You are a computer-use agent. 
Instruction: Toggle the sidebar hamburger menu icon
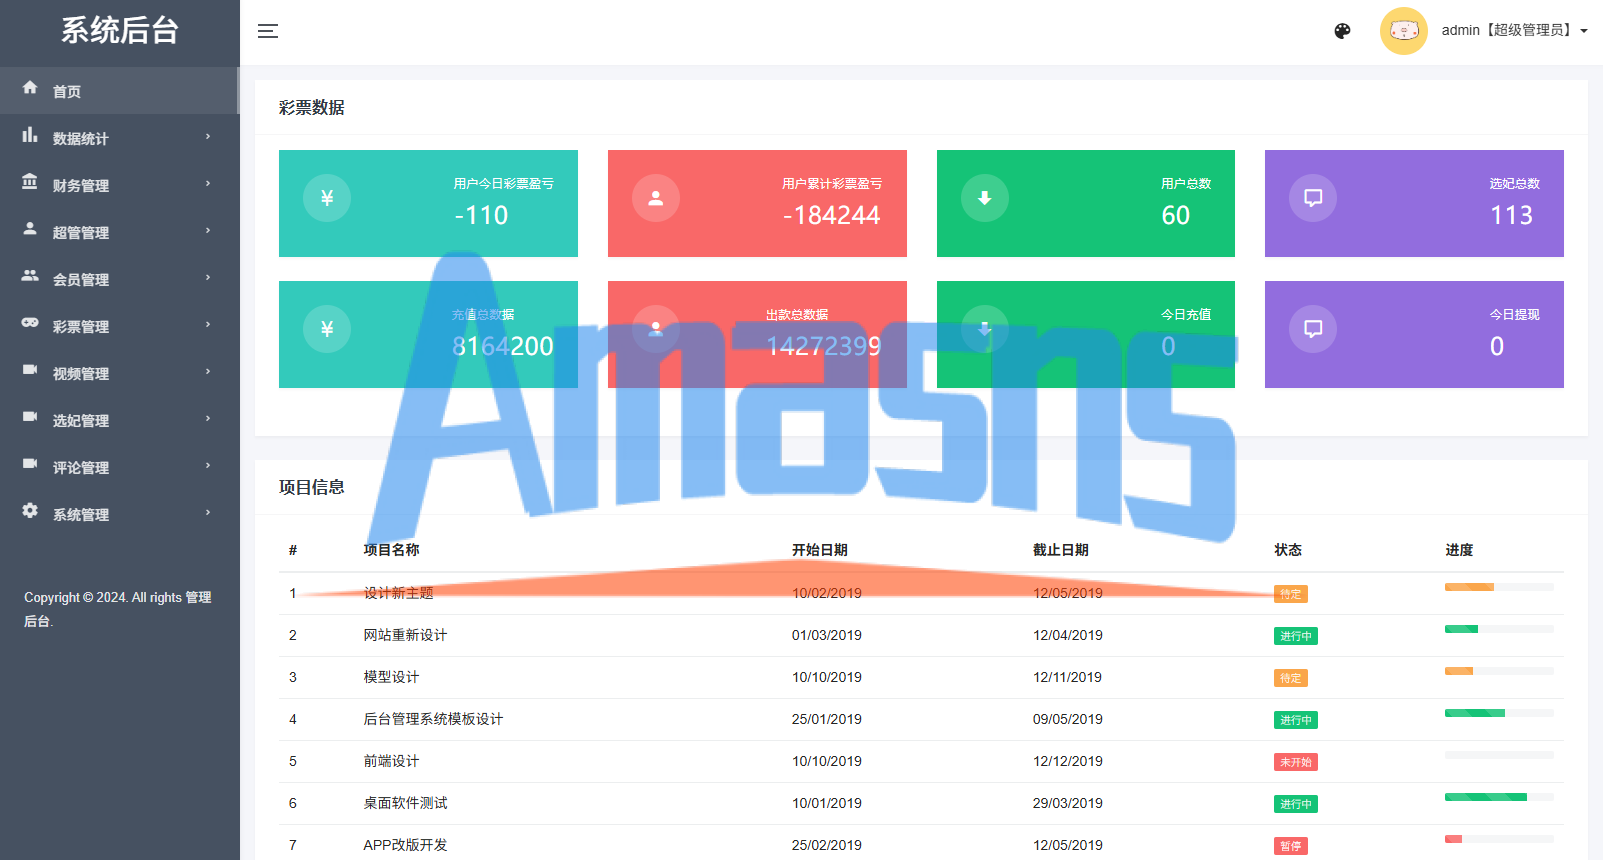click(268, 31)
